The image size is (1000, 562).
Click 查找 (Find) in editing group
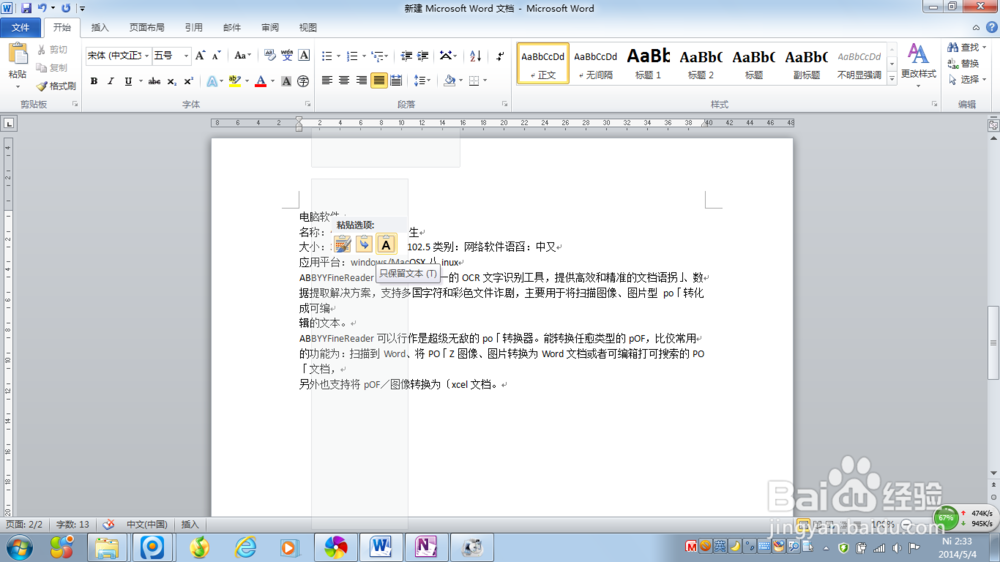[x=967, y=48]
